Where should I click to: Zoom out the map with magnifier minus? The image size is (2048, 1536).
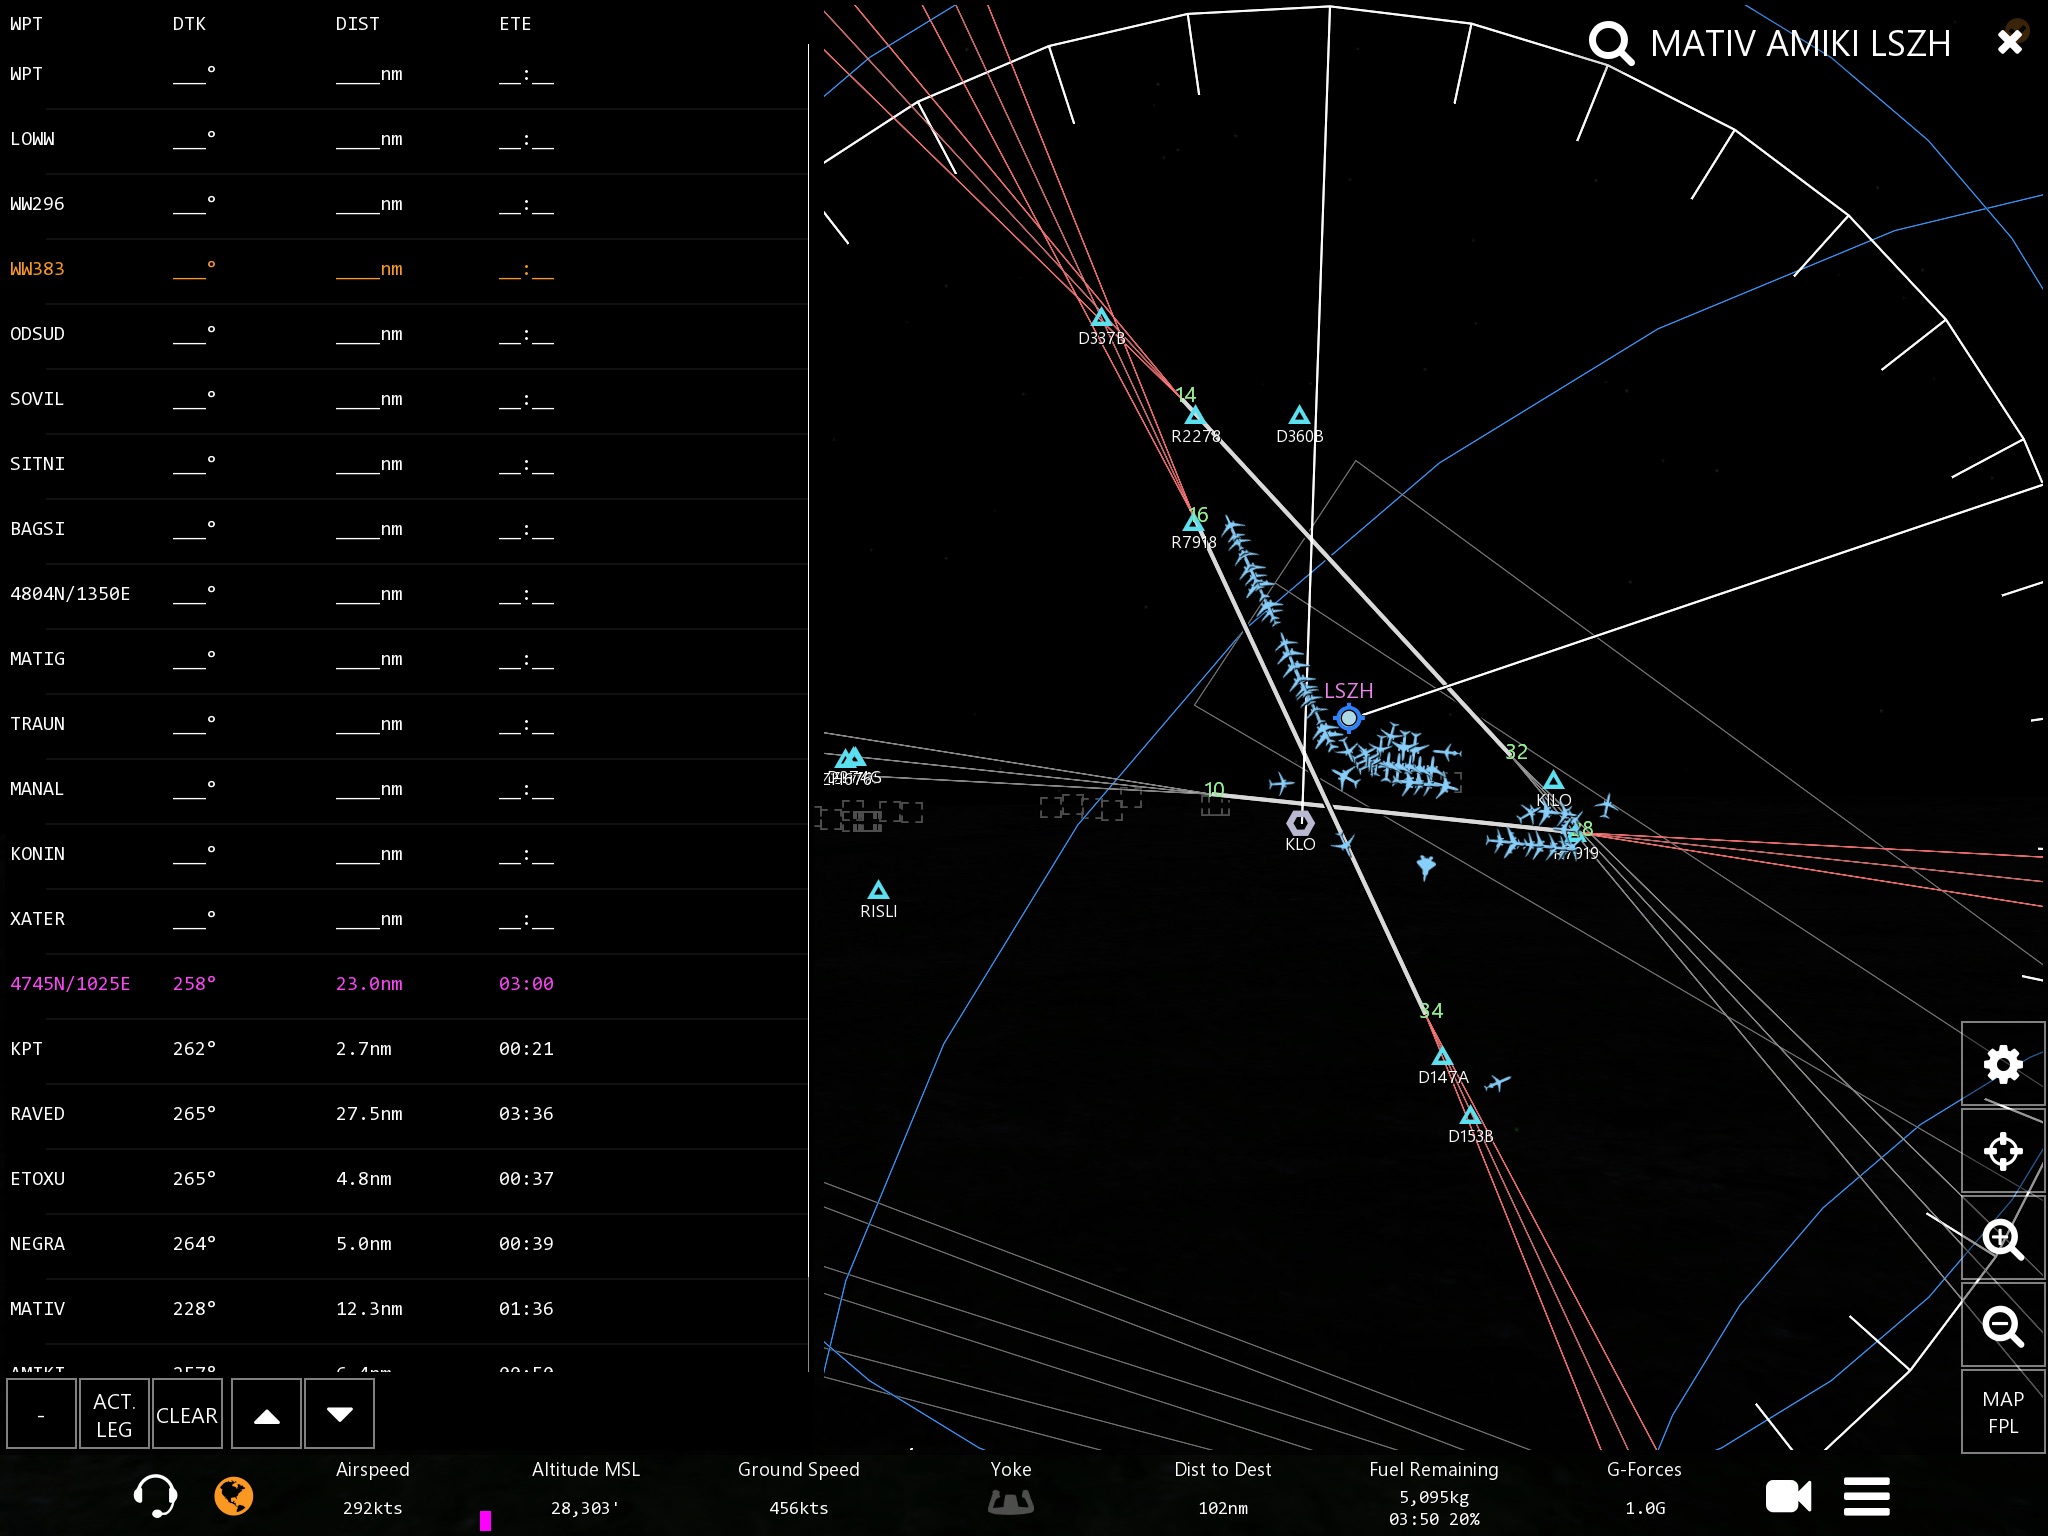[2002, 1326]
